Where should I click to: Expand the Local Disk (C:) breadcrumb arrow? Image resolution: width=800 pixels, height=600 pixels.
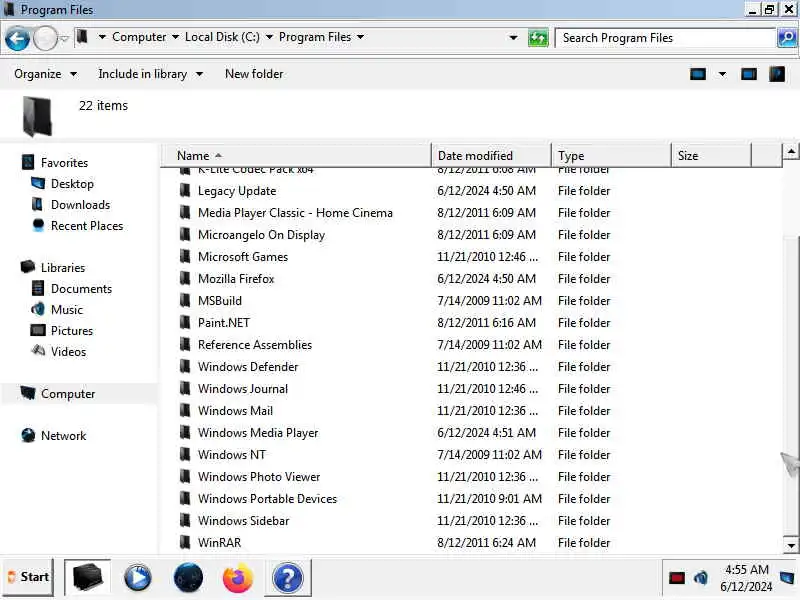point(269,37)
